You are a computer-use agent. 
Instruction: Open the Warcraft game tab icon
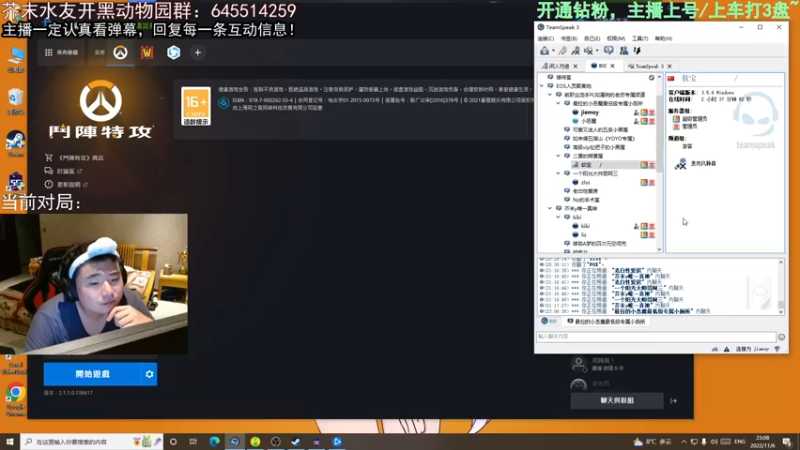click(x=147, y=53)
